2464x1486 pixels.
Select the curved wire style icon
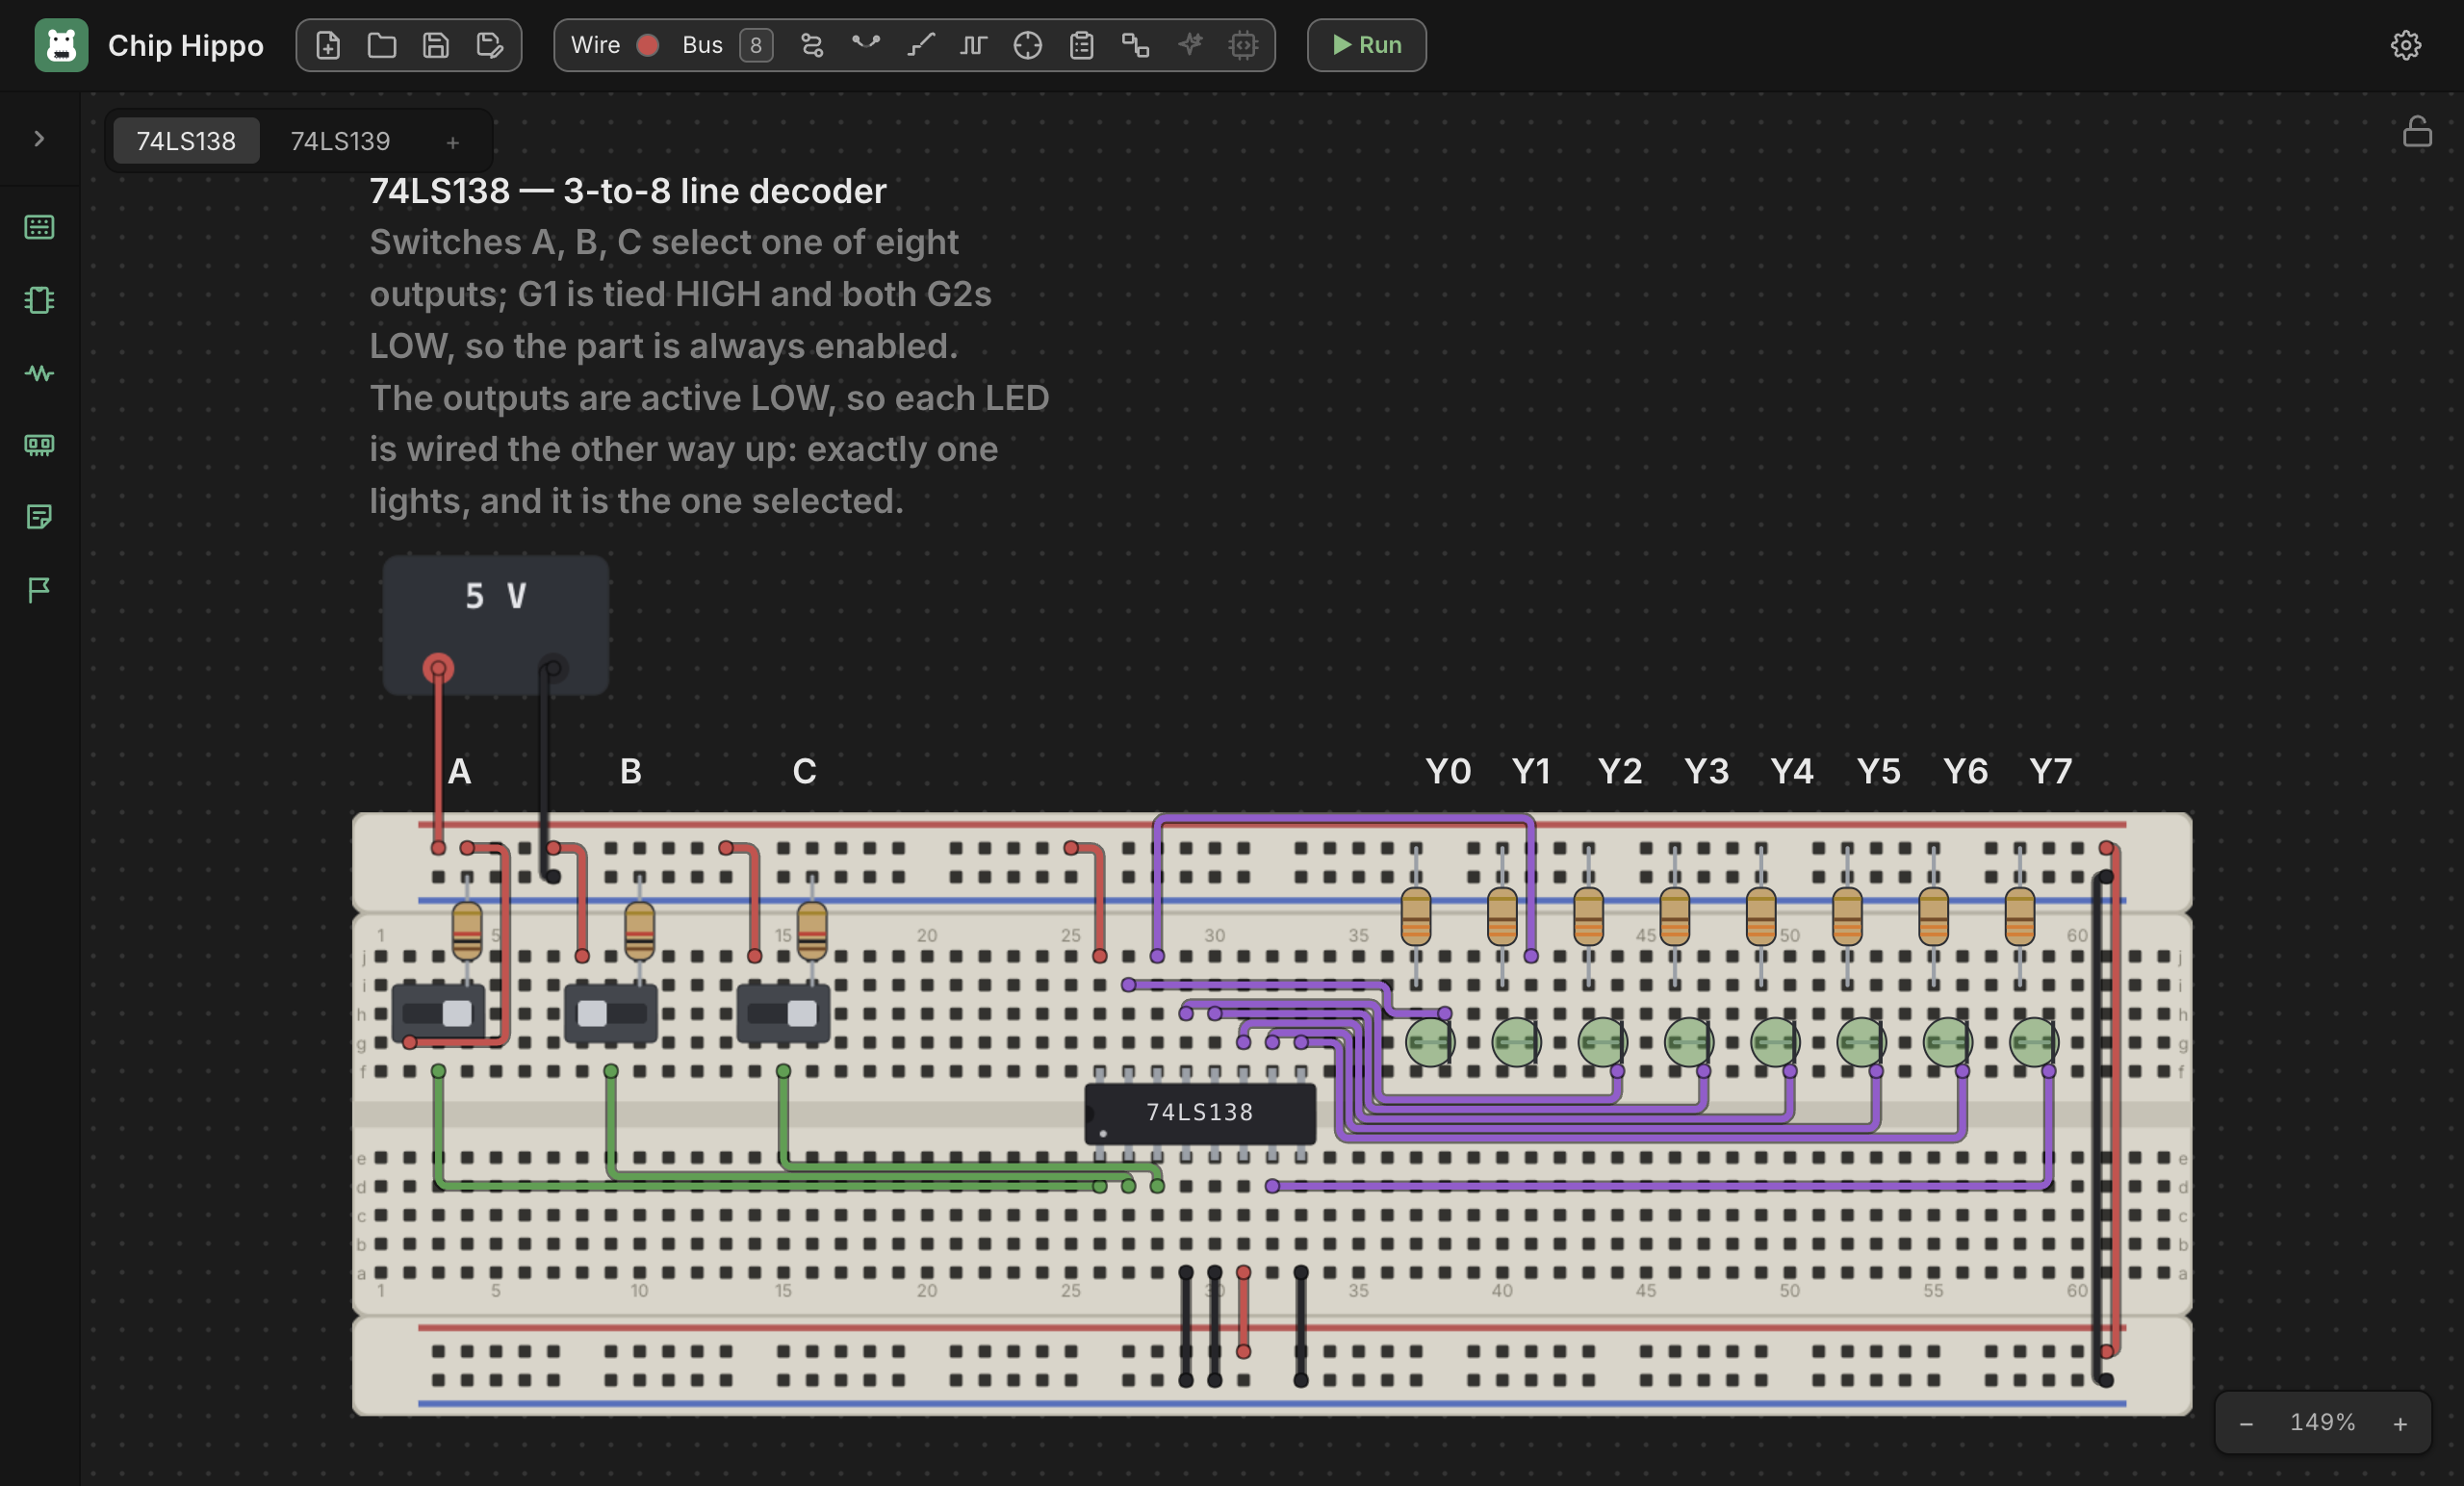[x=866, y=45]
